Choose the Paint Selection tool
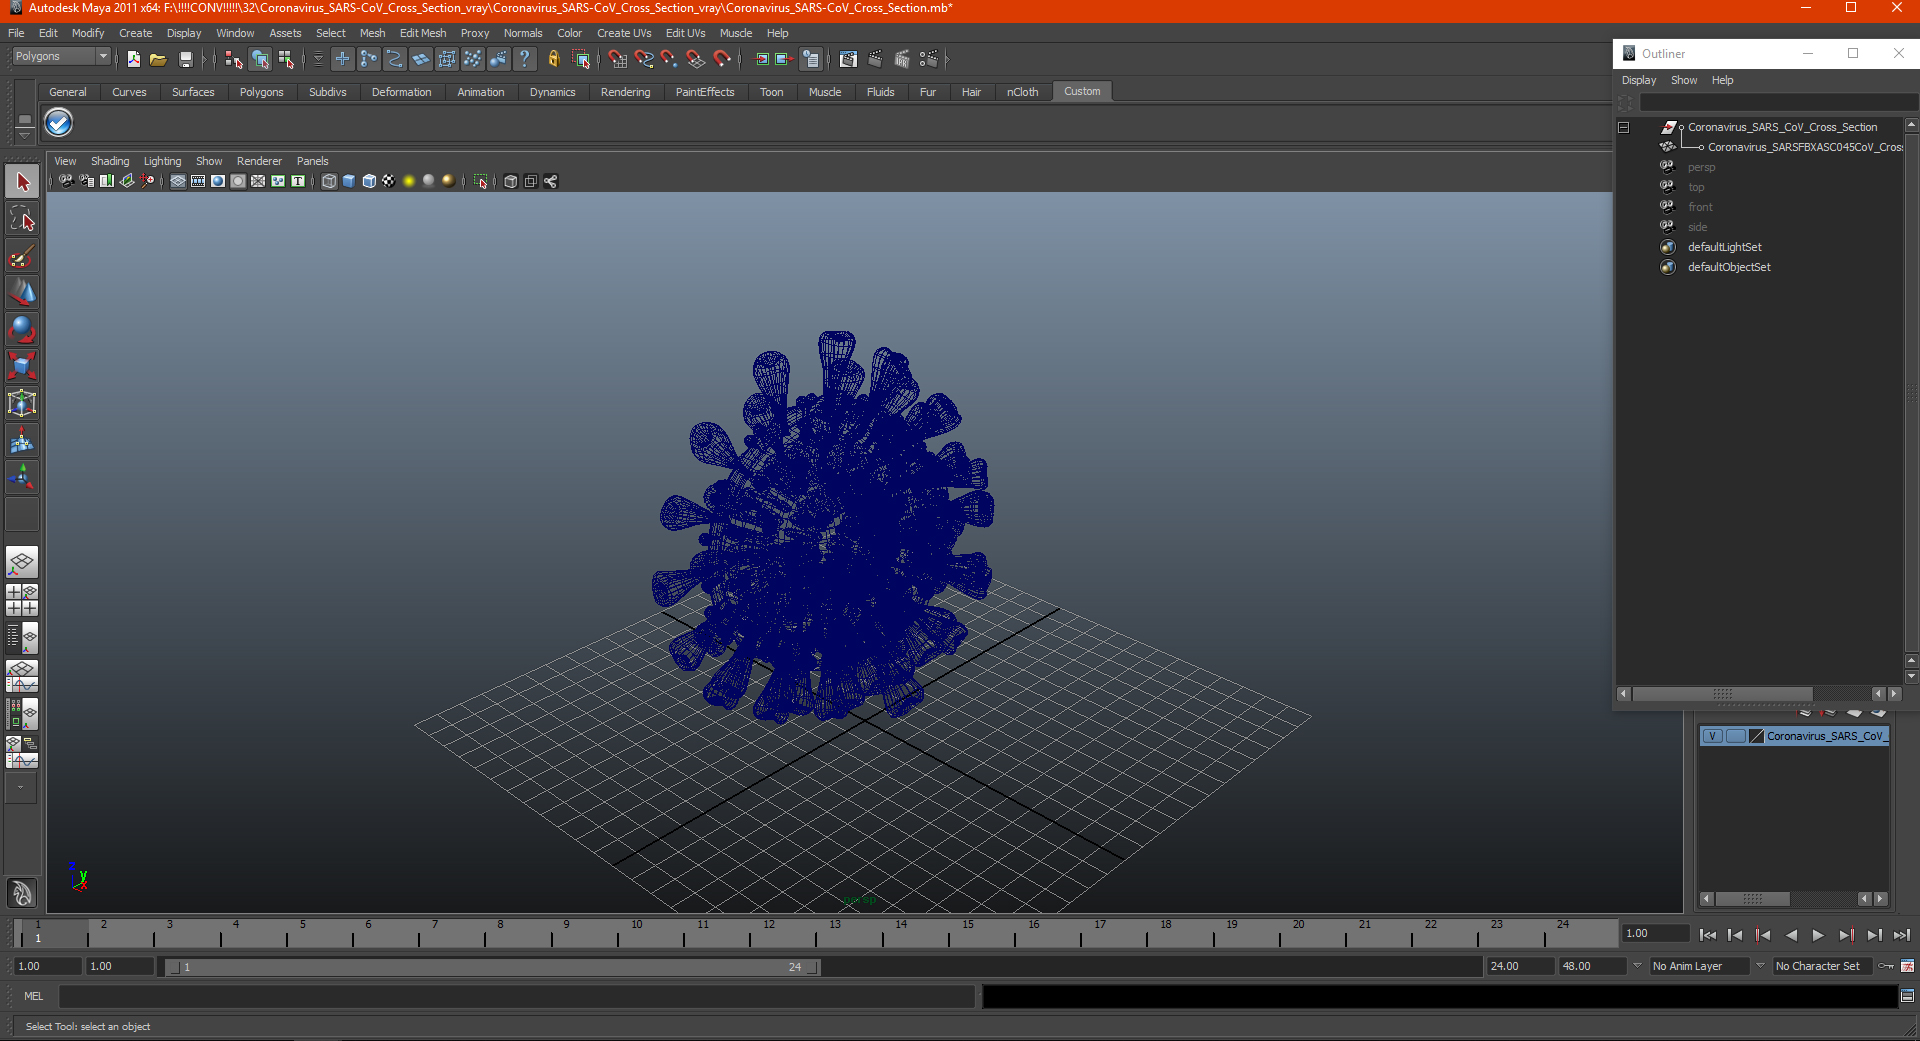The width and height of the screenshot is (1920, 1041). [x=22, y=256]
